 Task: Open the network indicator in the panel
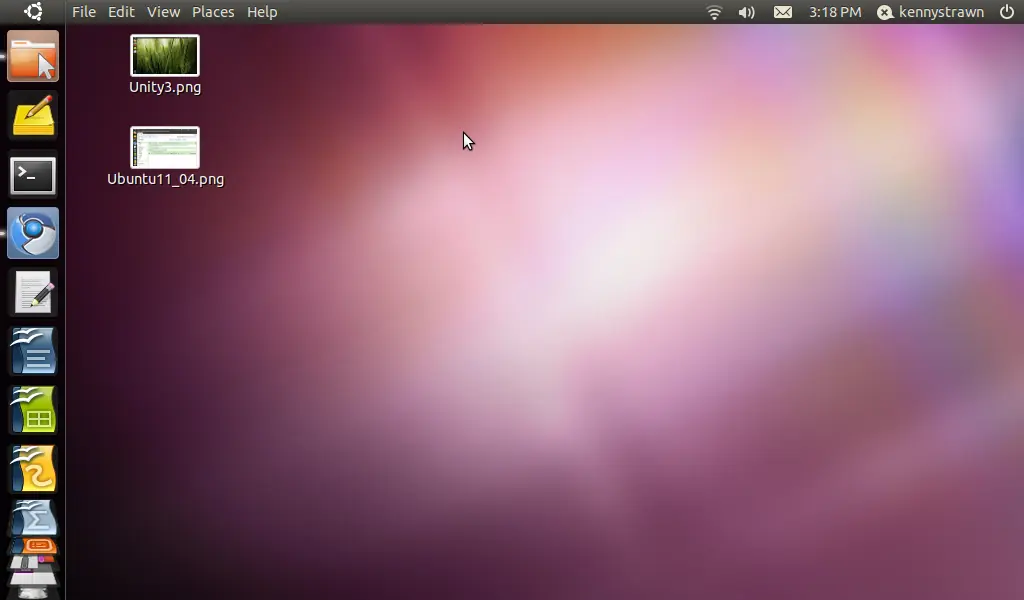click(x=713, y=12)
